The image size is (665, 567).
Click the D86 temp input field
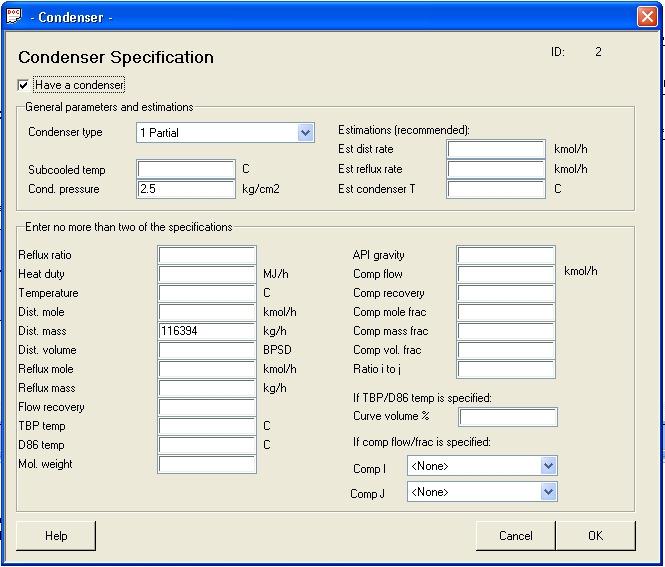tap(207, 445)
